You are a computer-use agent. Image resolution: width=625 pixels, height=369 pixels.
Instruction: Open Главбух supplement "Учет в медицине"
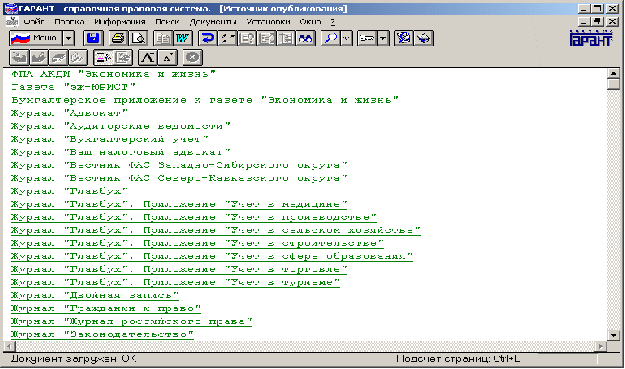tap(179, 204)
